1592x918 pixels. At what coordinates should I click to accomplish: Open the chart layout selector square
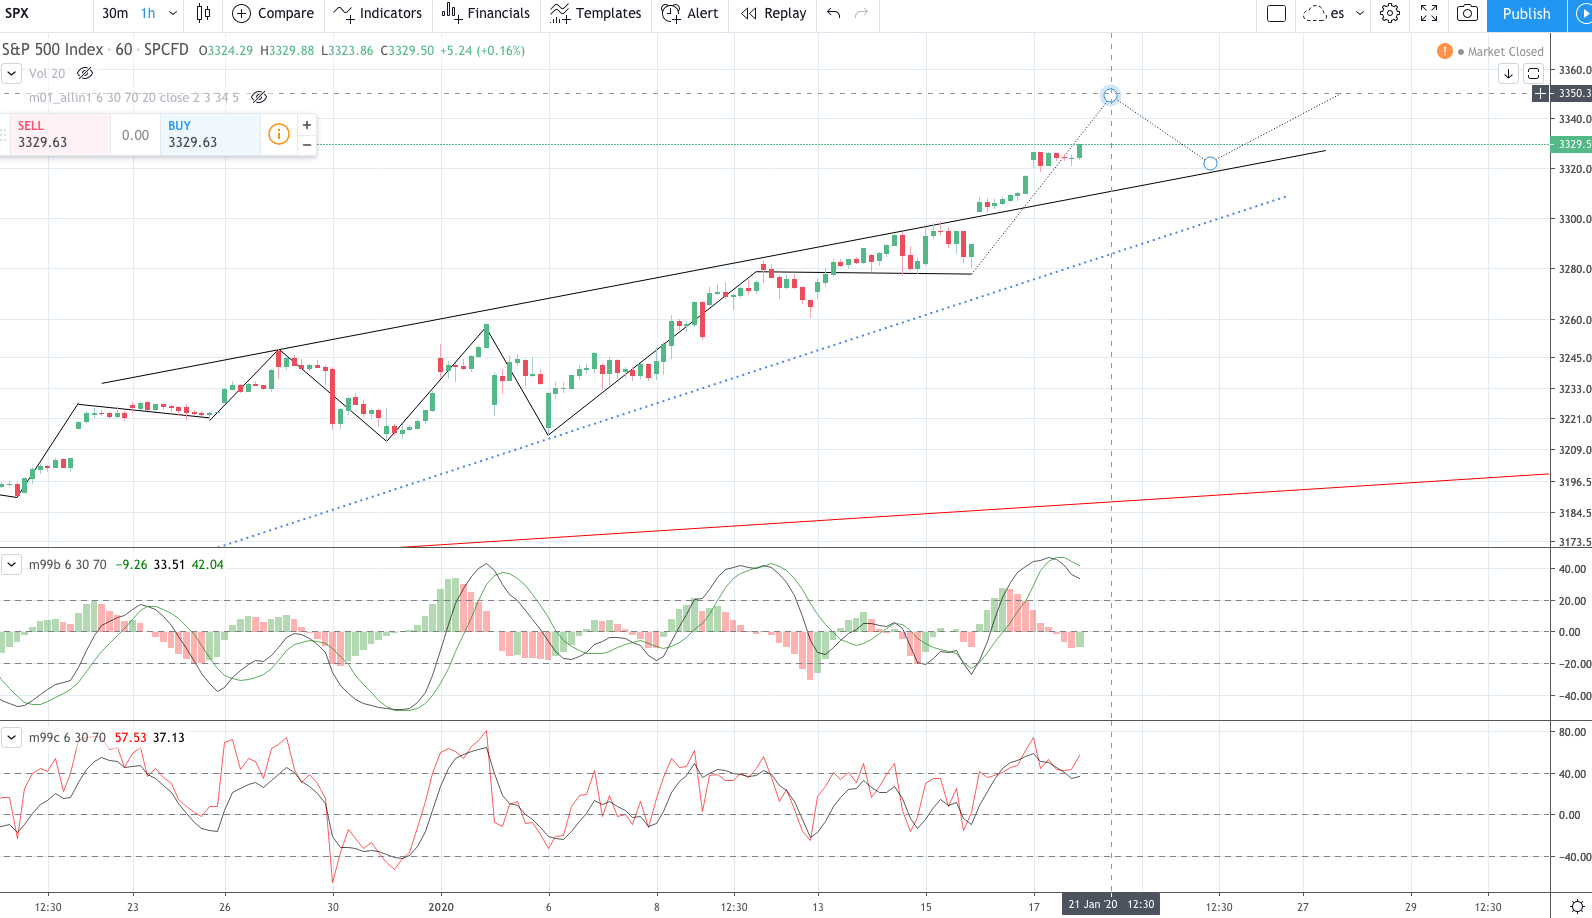[1276, 13]
